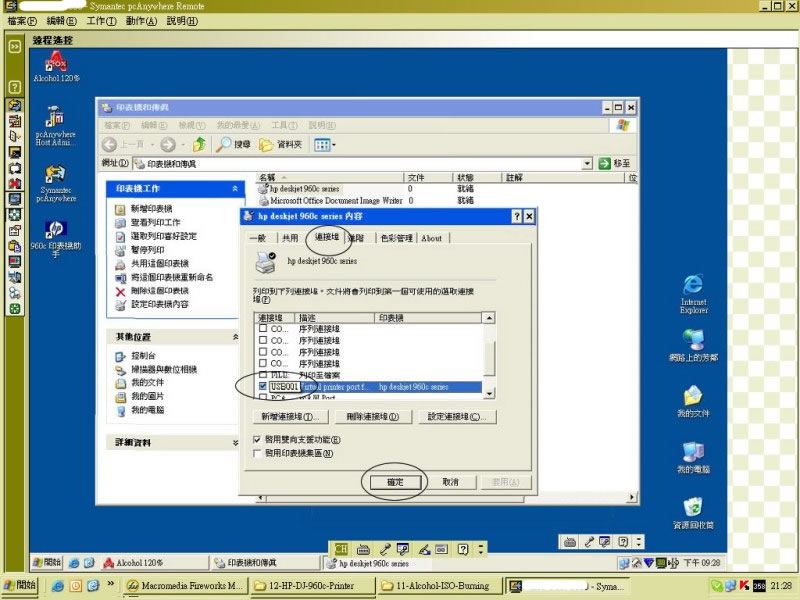Open the Recycle Bin (資源回收筒) icon

point(693,508)
